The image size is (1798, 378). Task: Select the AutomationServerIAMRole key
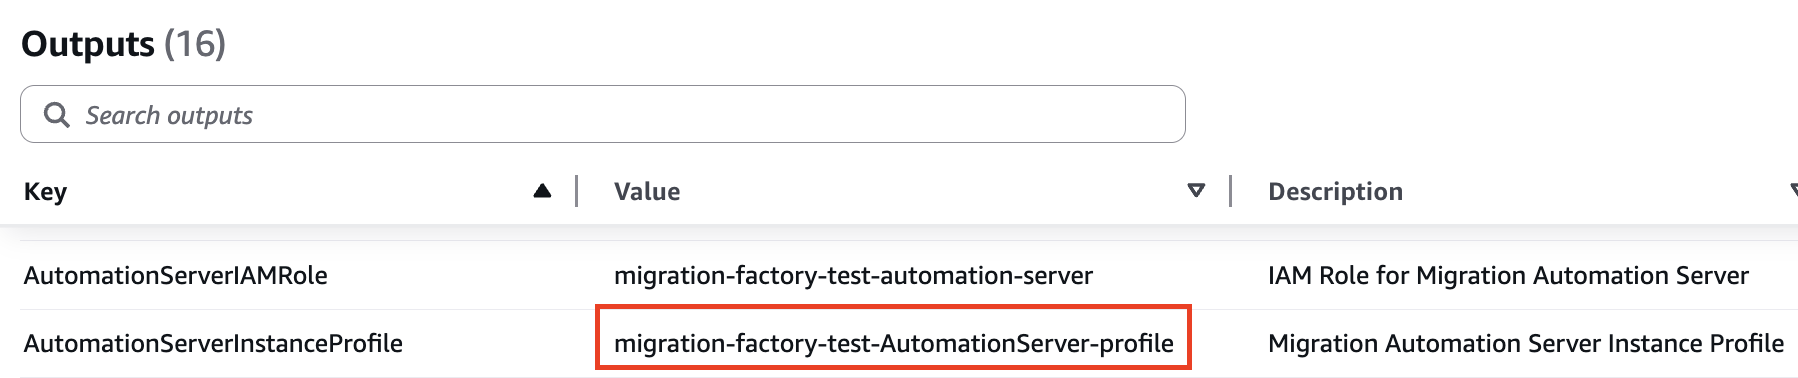(x=176, y=275)
